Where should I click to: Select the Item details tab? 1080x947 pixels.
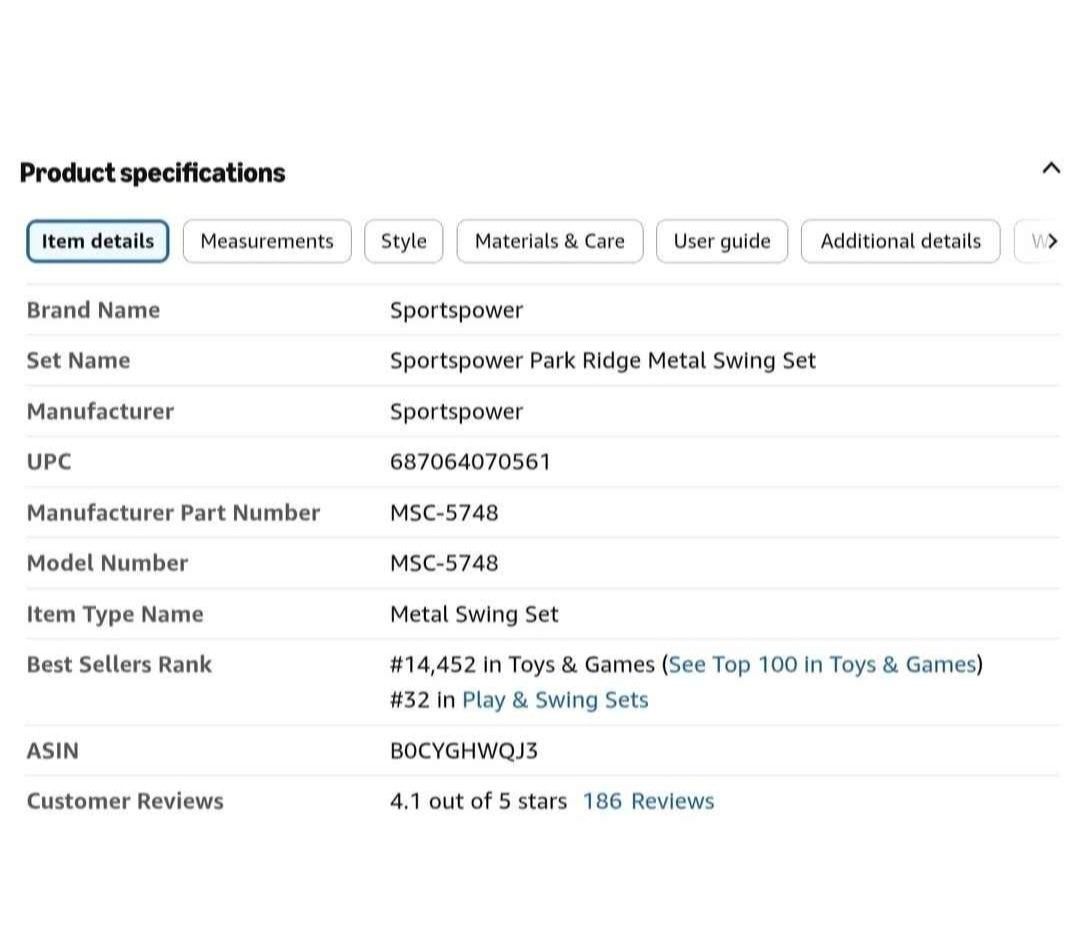(98, 241)
